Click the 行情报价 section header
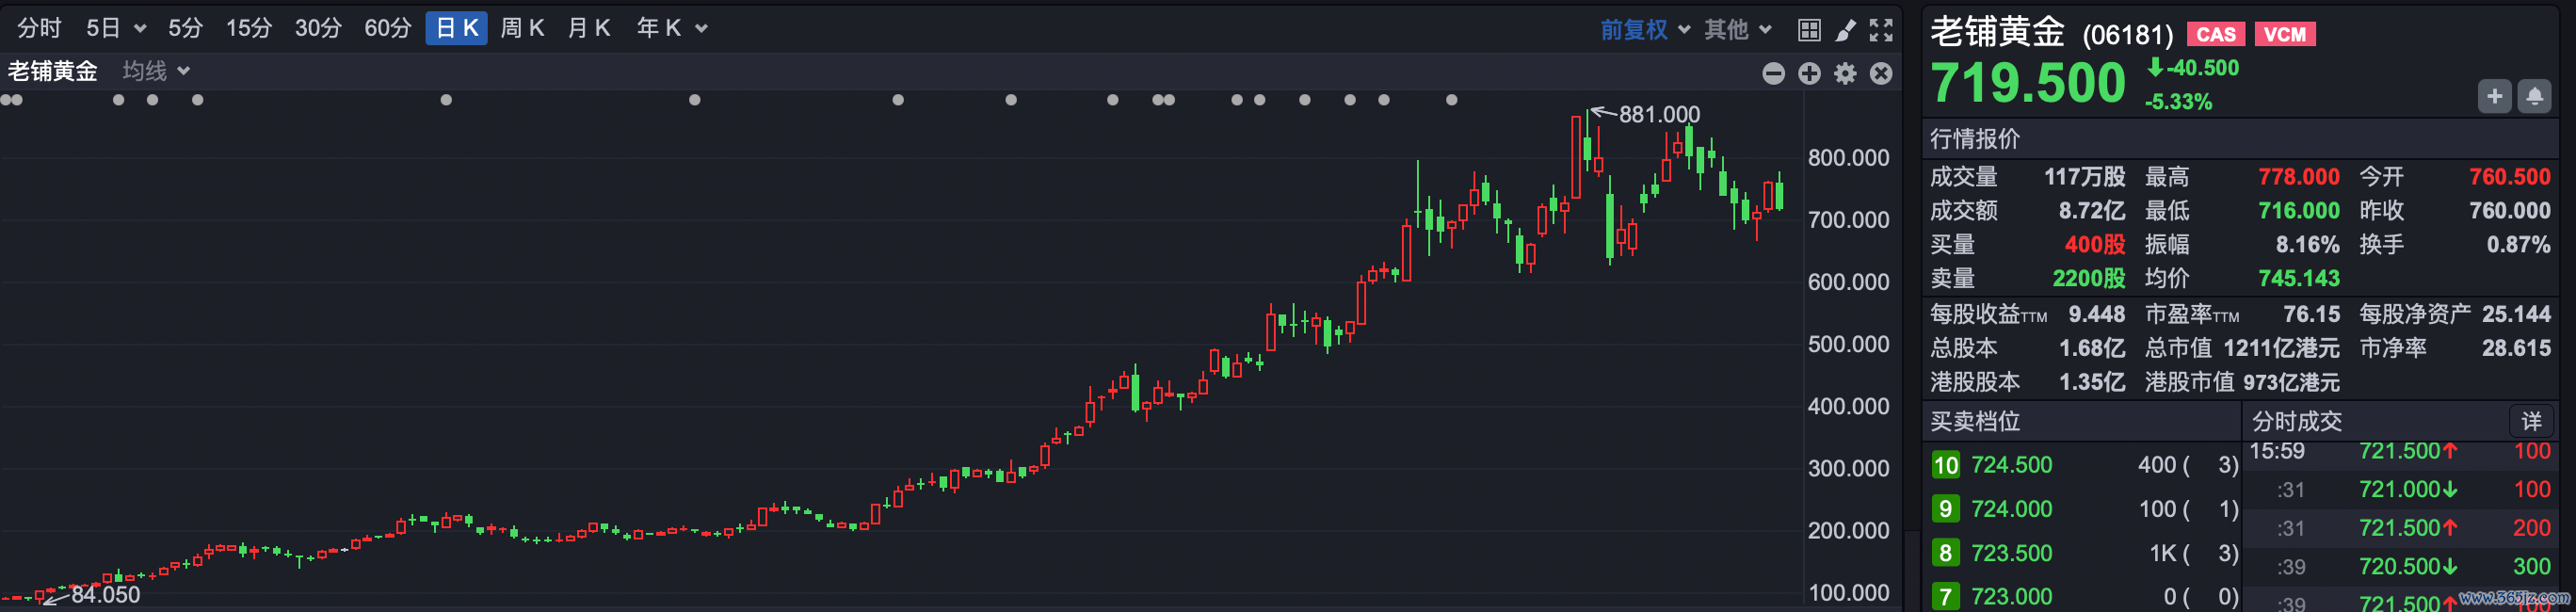This screenshot has height=612, width=2576. [x=1975, y=138]
